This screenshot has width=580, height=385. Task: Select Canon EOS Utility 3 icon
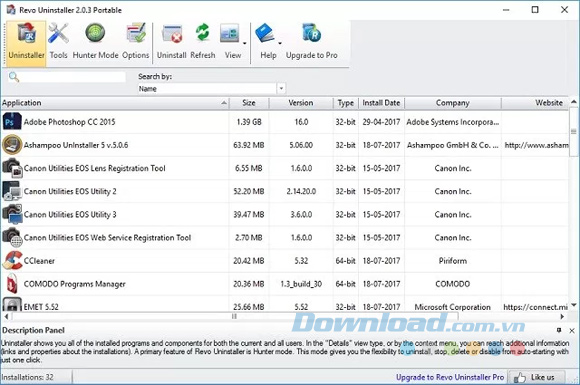pos(12,214)
